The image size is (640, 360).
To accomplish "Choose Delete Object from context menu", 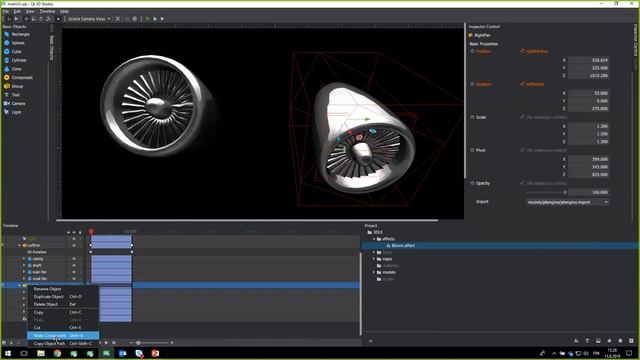I will tap(63, 304).
